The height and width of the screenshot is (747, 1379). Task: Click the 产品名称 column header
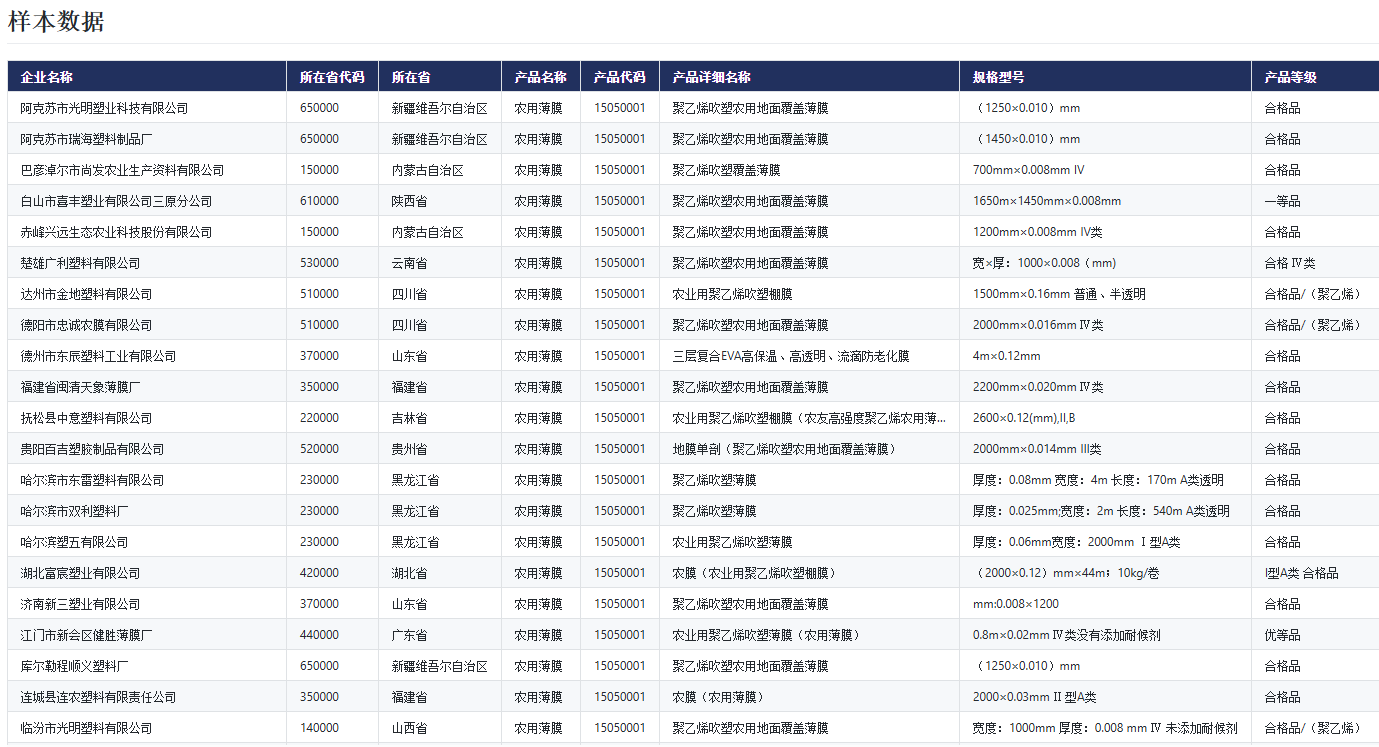pyautogui.click(x=541, y=77)
